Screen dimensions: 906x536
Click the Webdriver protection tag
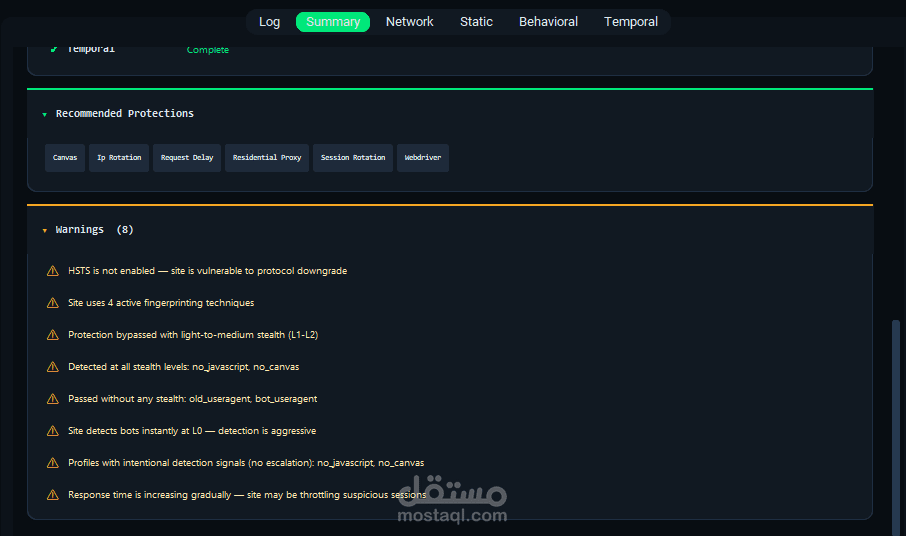[423, 158]
